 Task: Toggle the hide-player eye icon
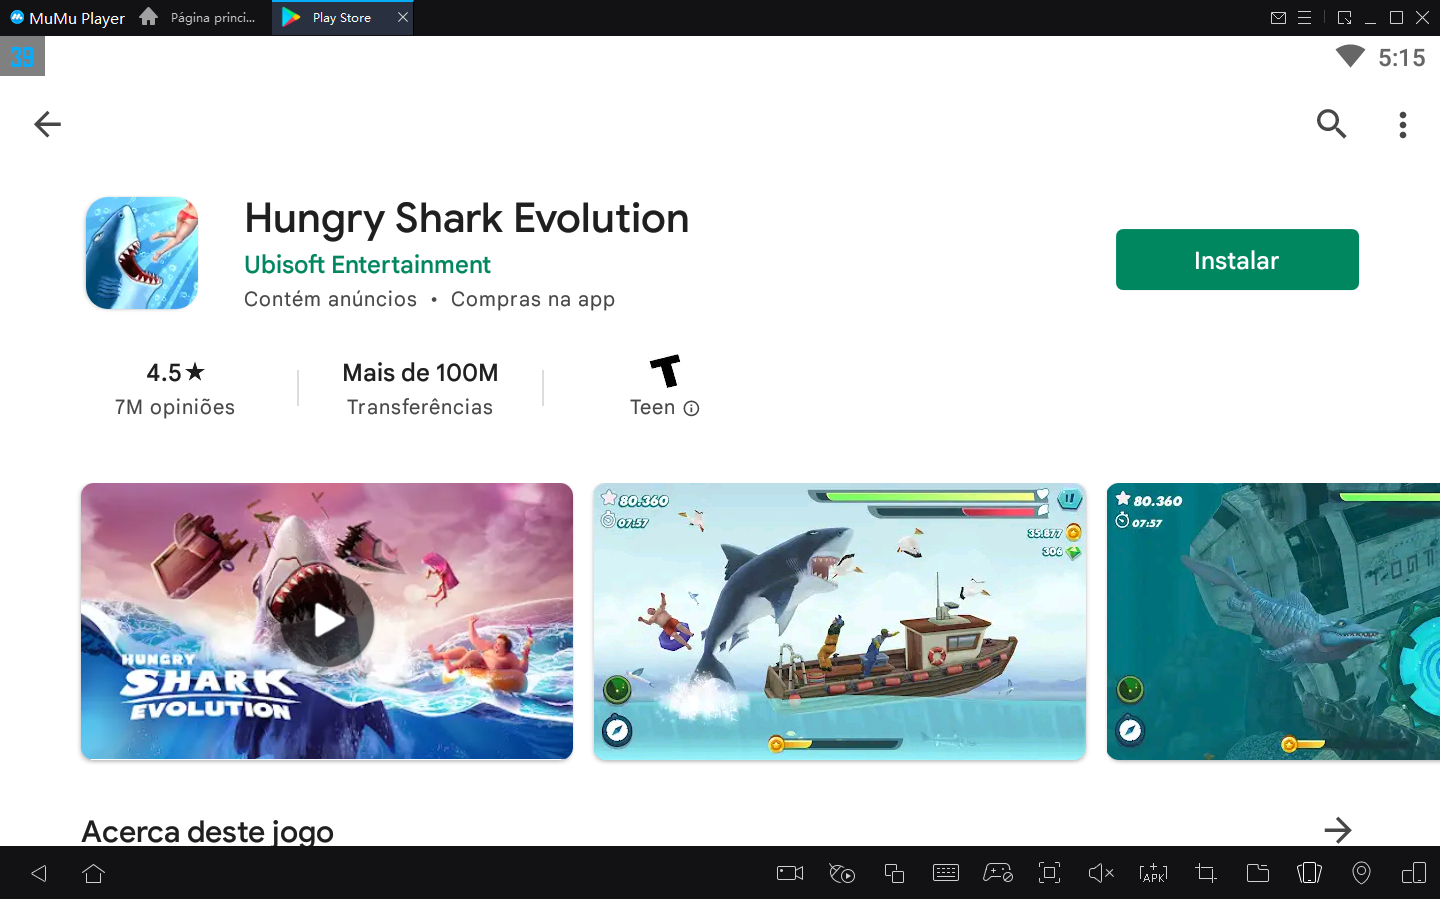point(841,873)
